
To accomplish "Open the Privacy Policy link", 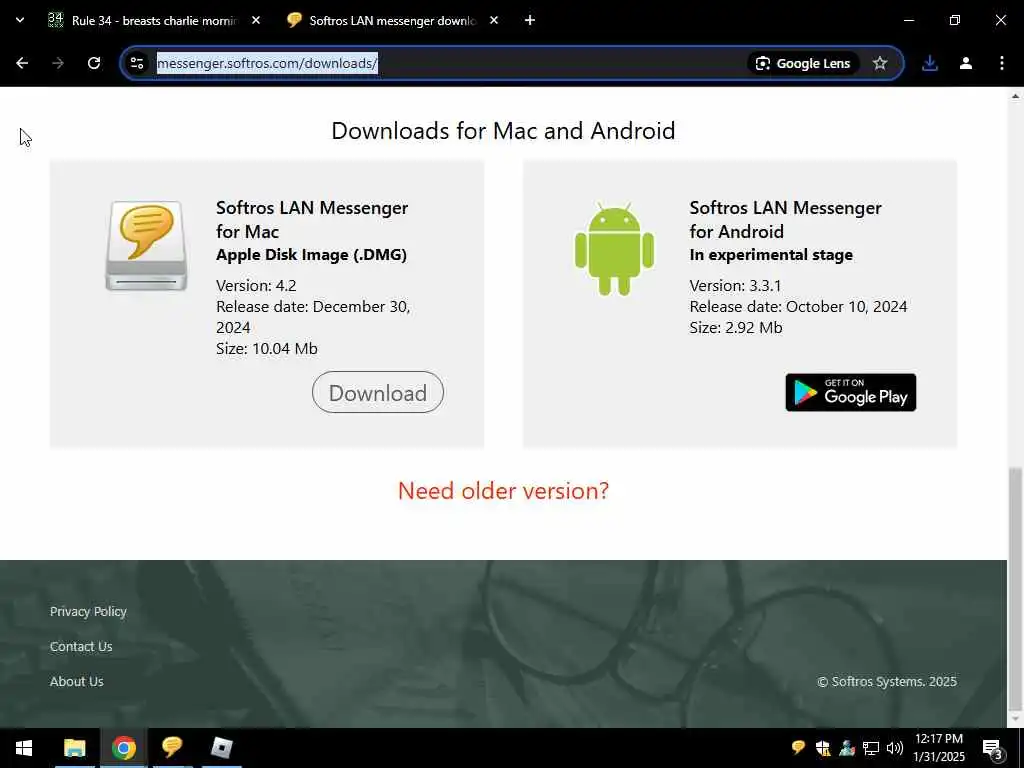I will point(88,611).
